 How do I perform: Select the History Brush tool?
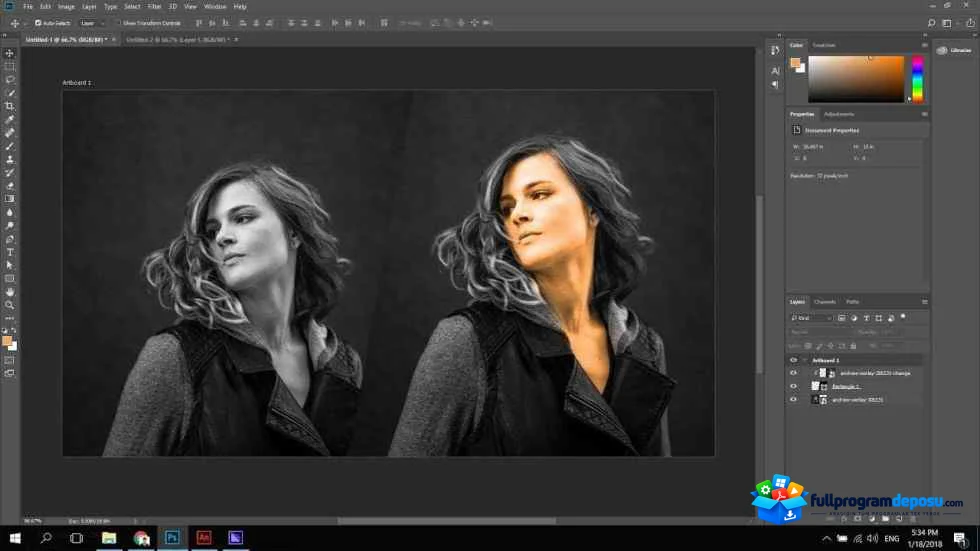[x=9, y=172]
